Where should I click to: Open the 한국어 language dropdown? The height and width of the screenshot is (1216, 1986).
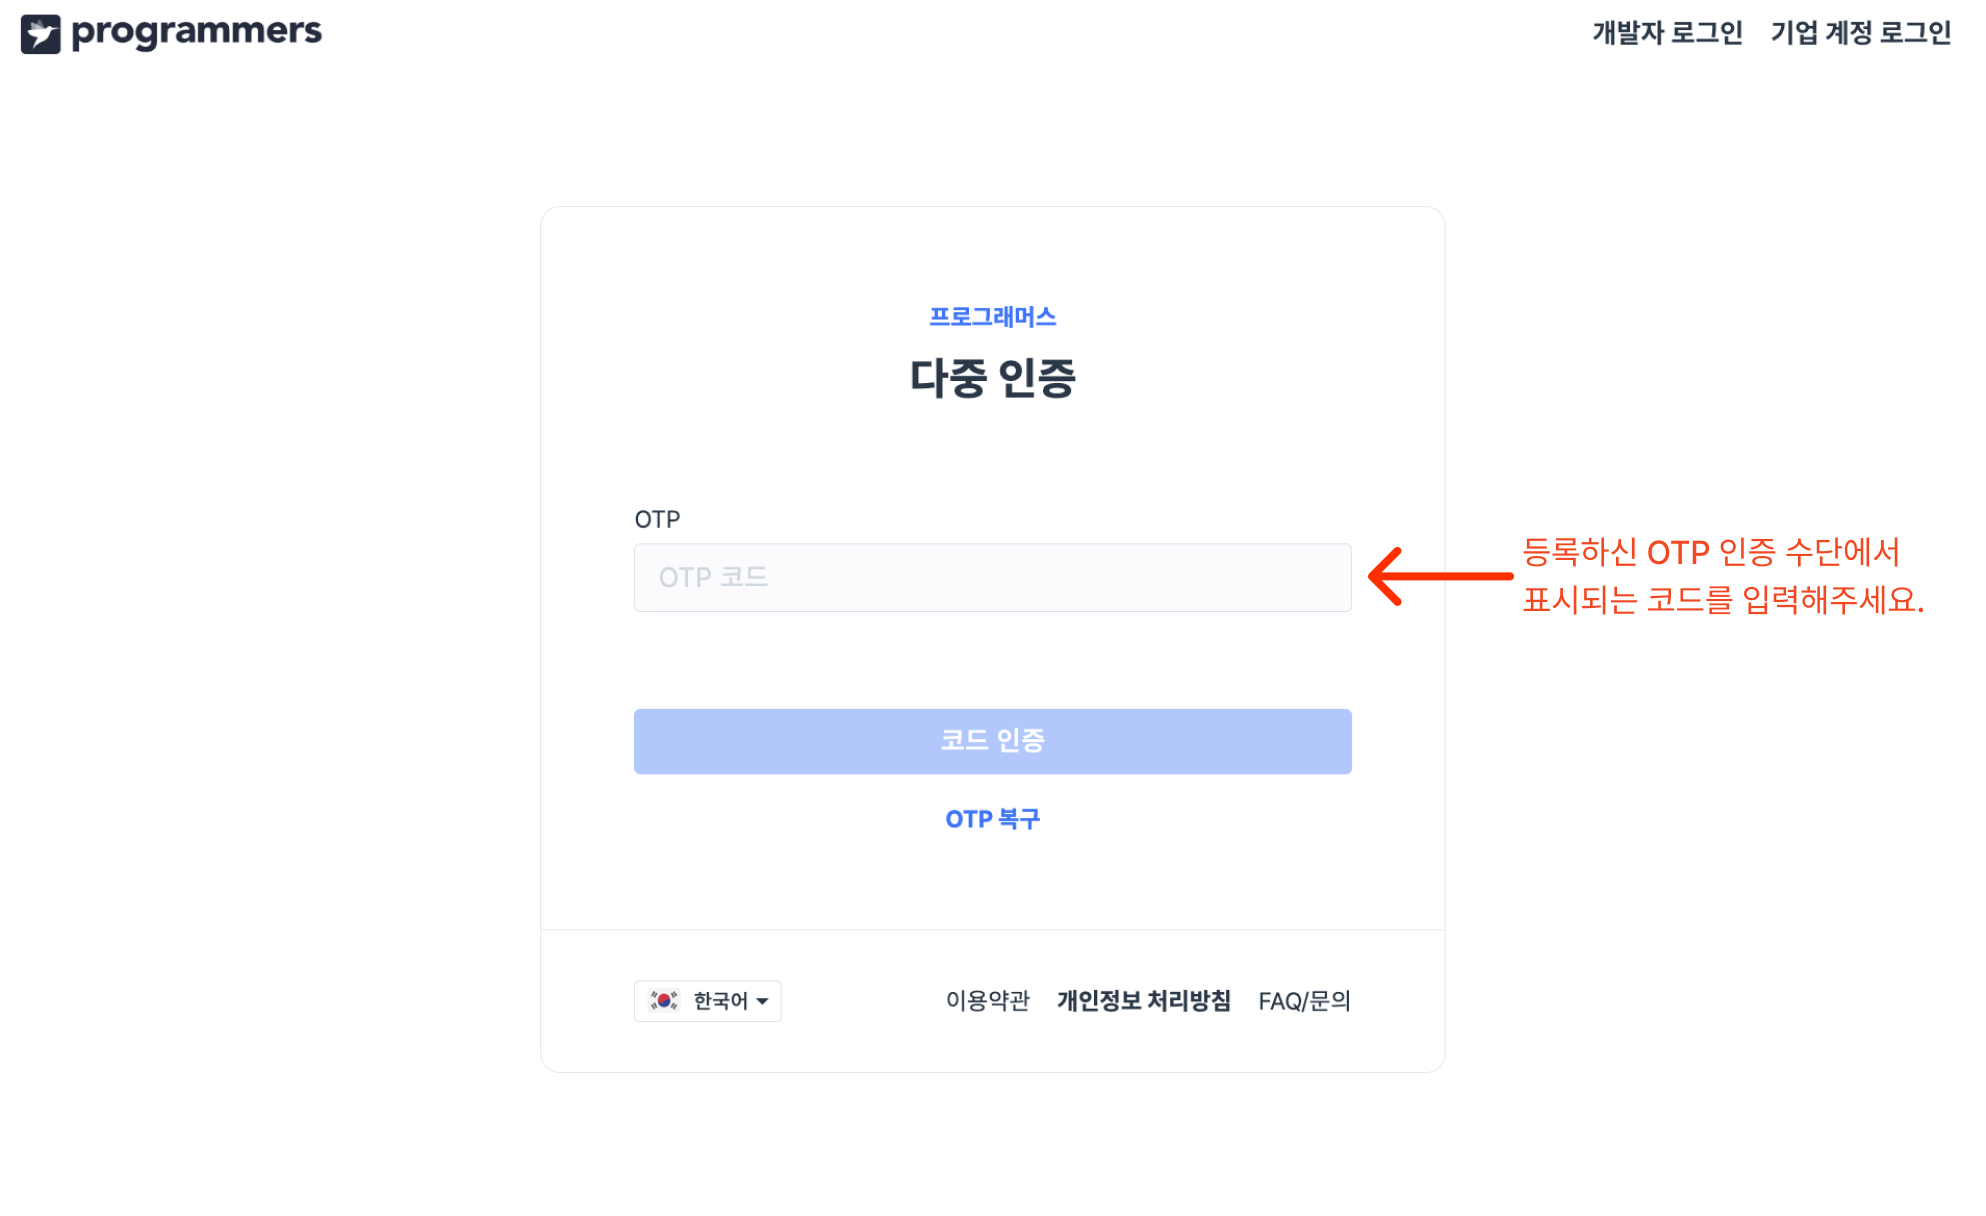click(x=720, y=1001)
